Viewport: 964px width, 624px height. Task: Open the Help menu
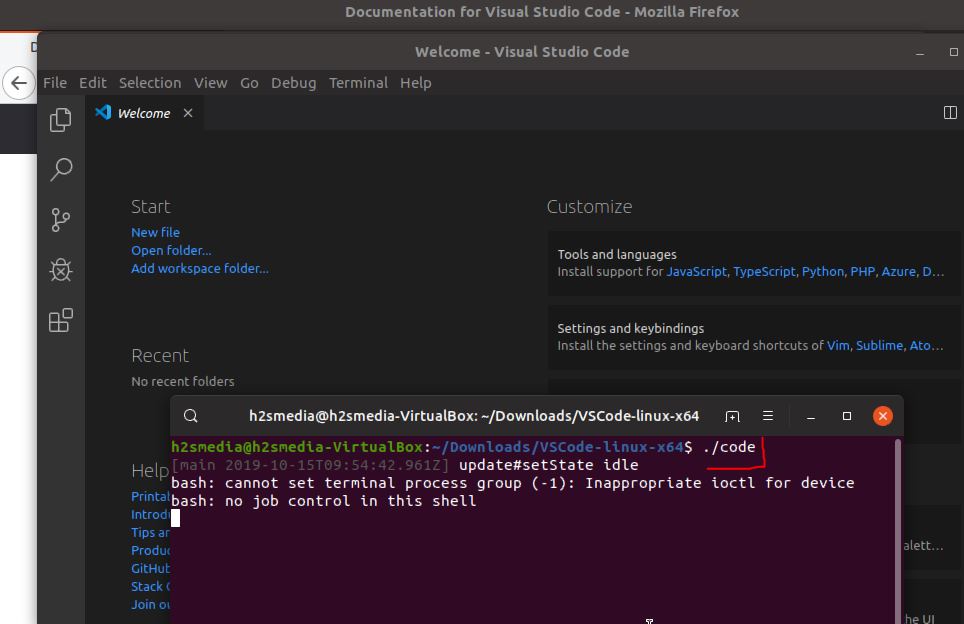[x=416, y=83]
